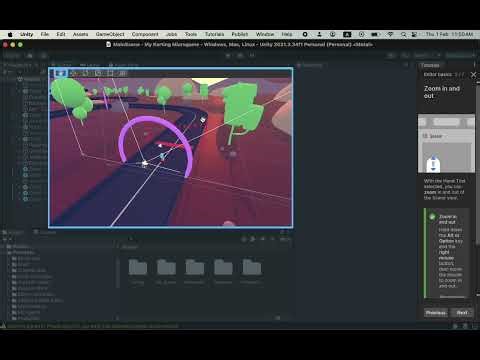Open the Layout dropdown in top toolbar
Screen dimensions: 480x360
(x=460, y=55)
